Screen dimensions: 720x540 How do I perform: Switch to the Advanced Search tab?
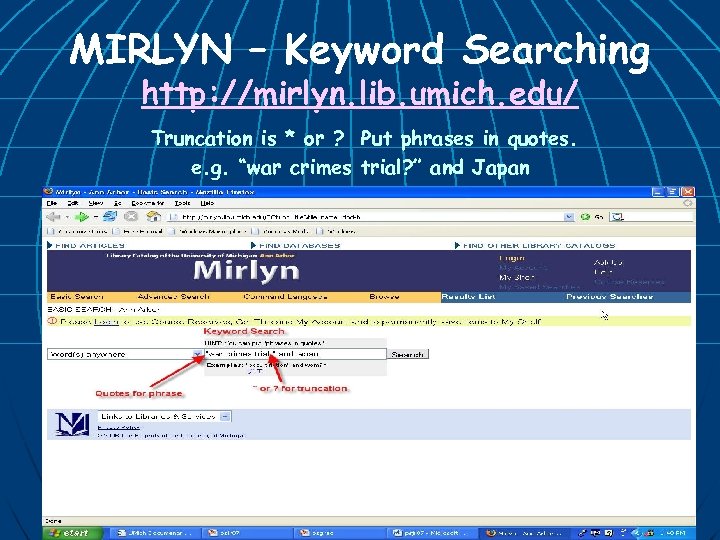[x=174, y=297]
